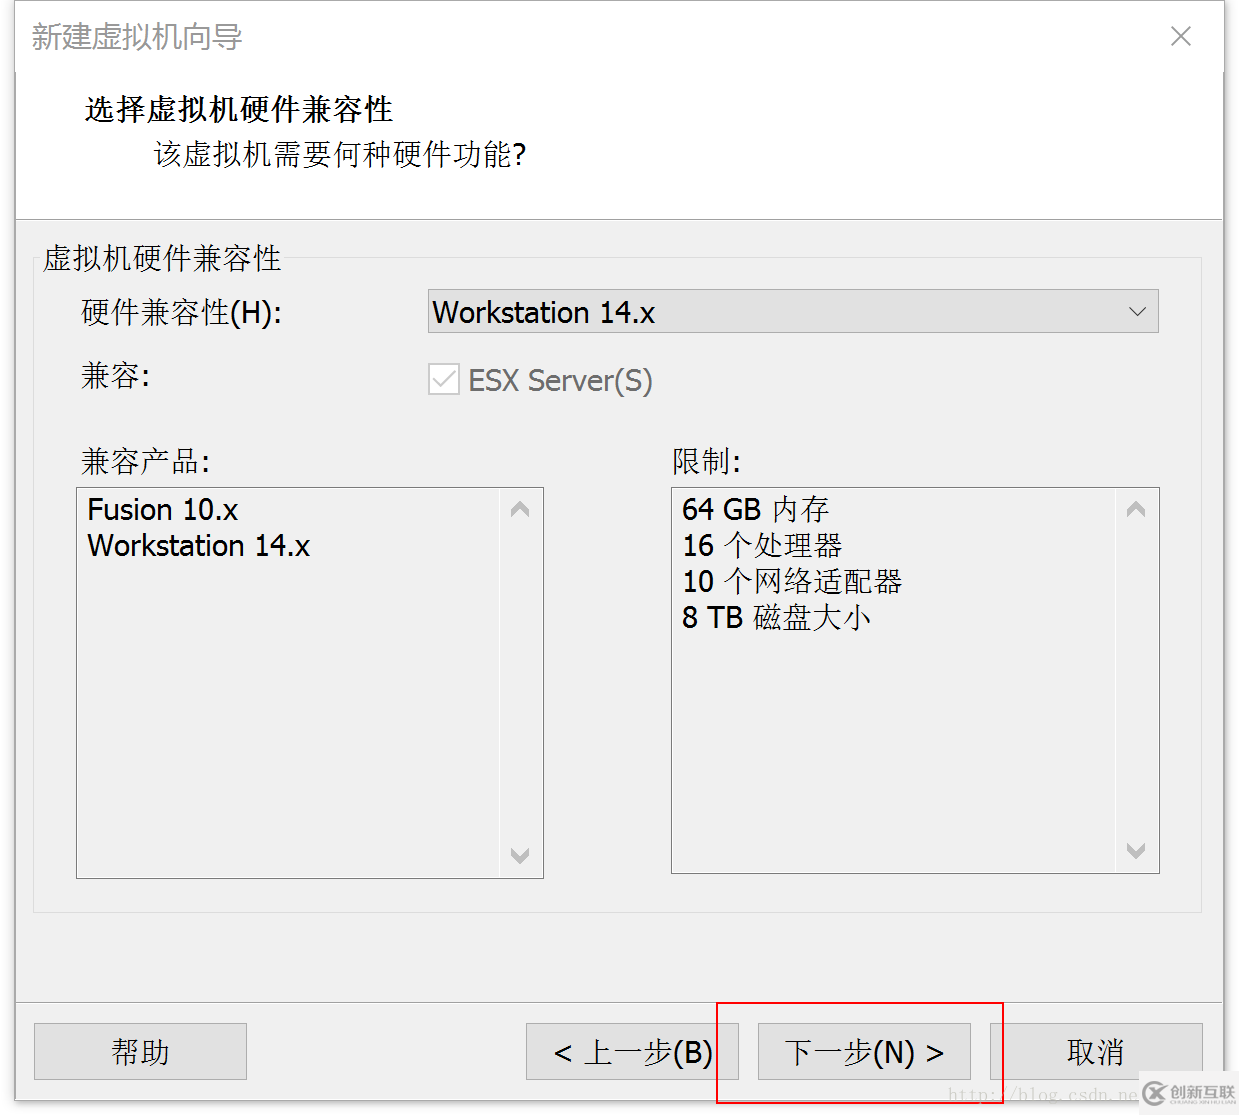Open the 帮助 help button
Viewport: 1239px width, 1115px height.
139,1052
